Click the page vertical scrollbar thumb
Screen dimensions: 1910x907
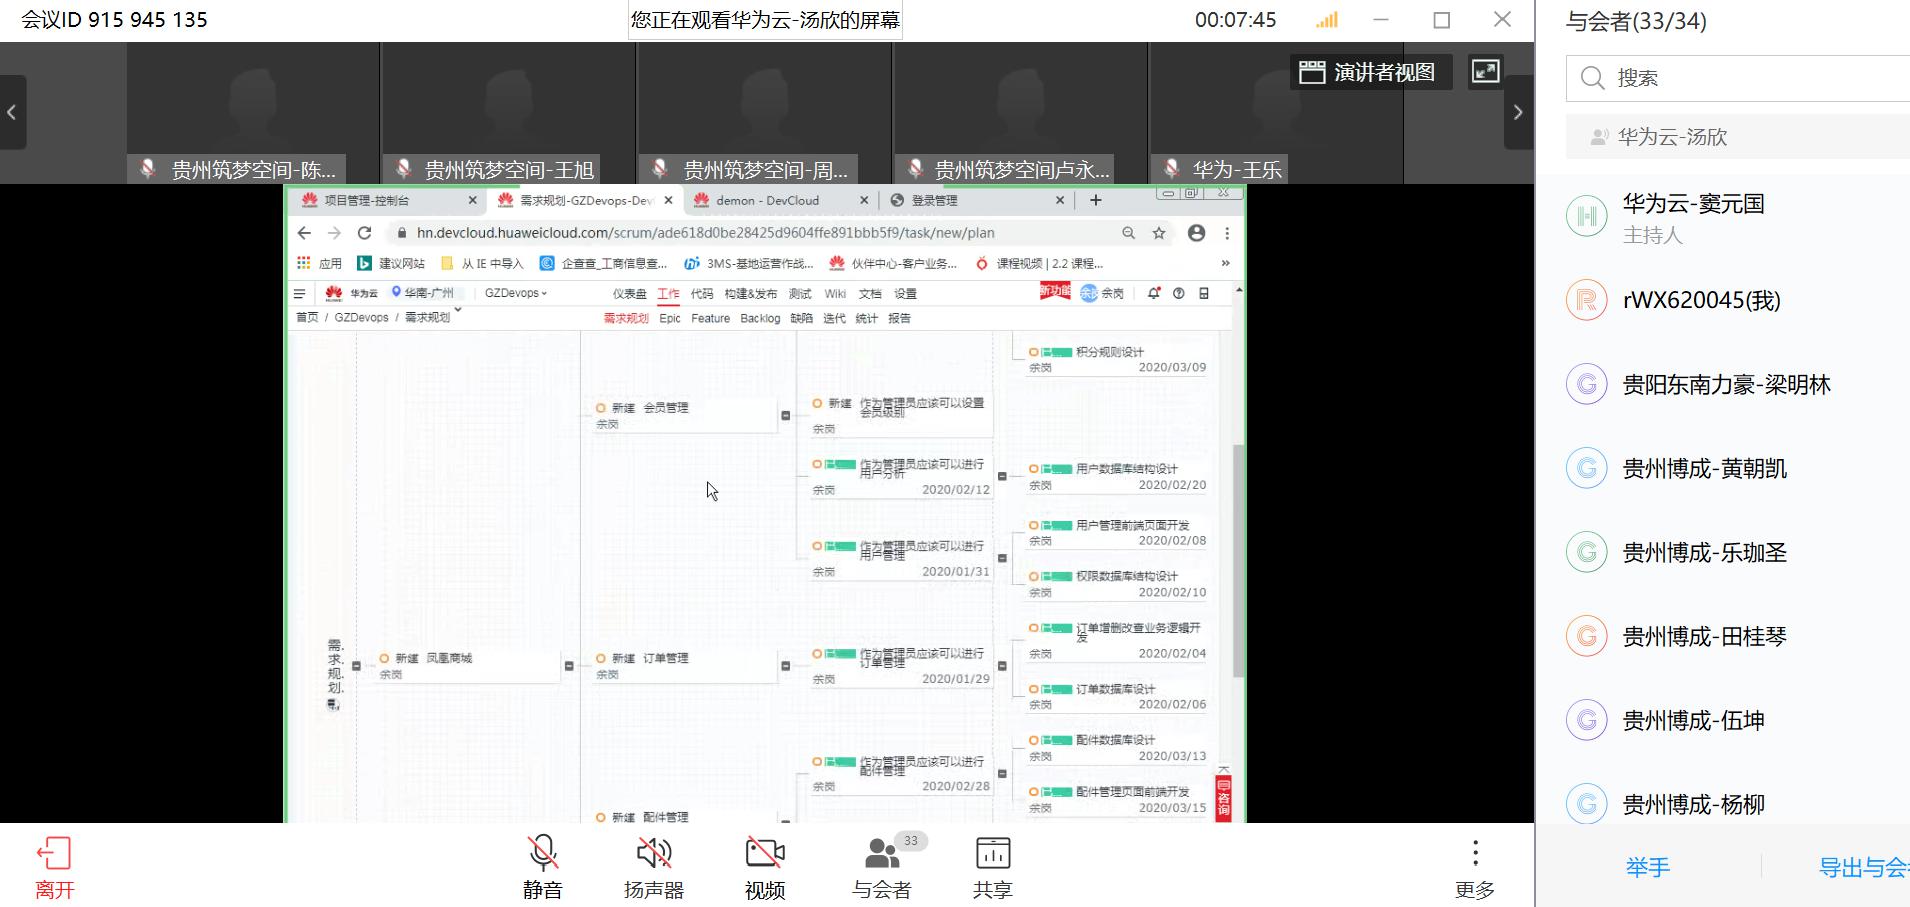[1239, 560]
